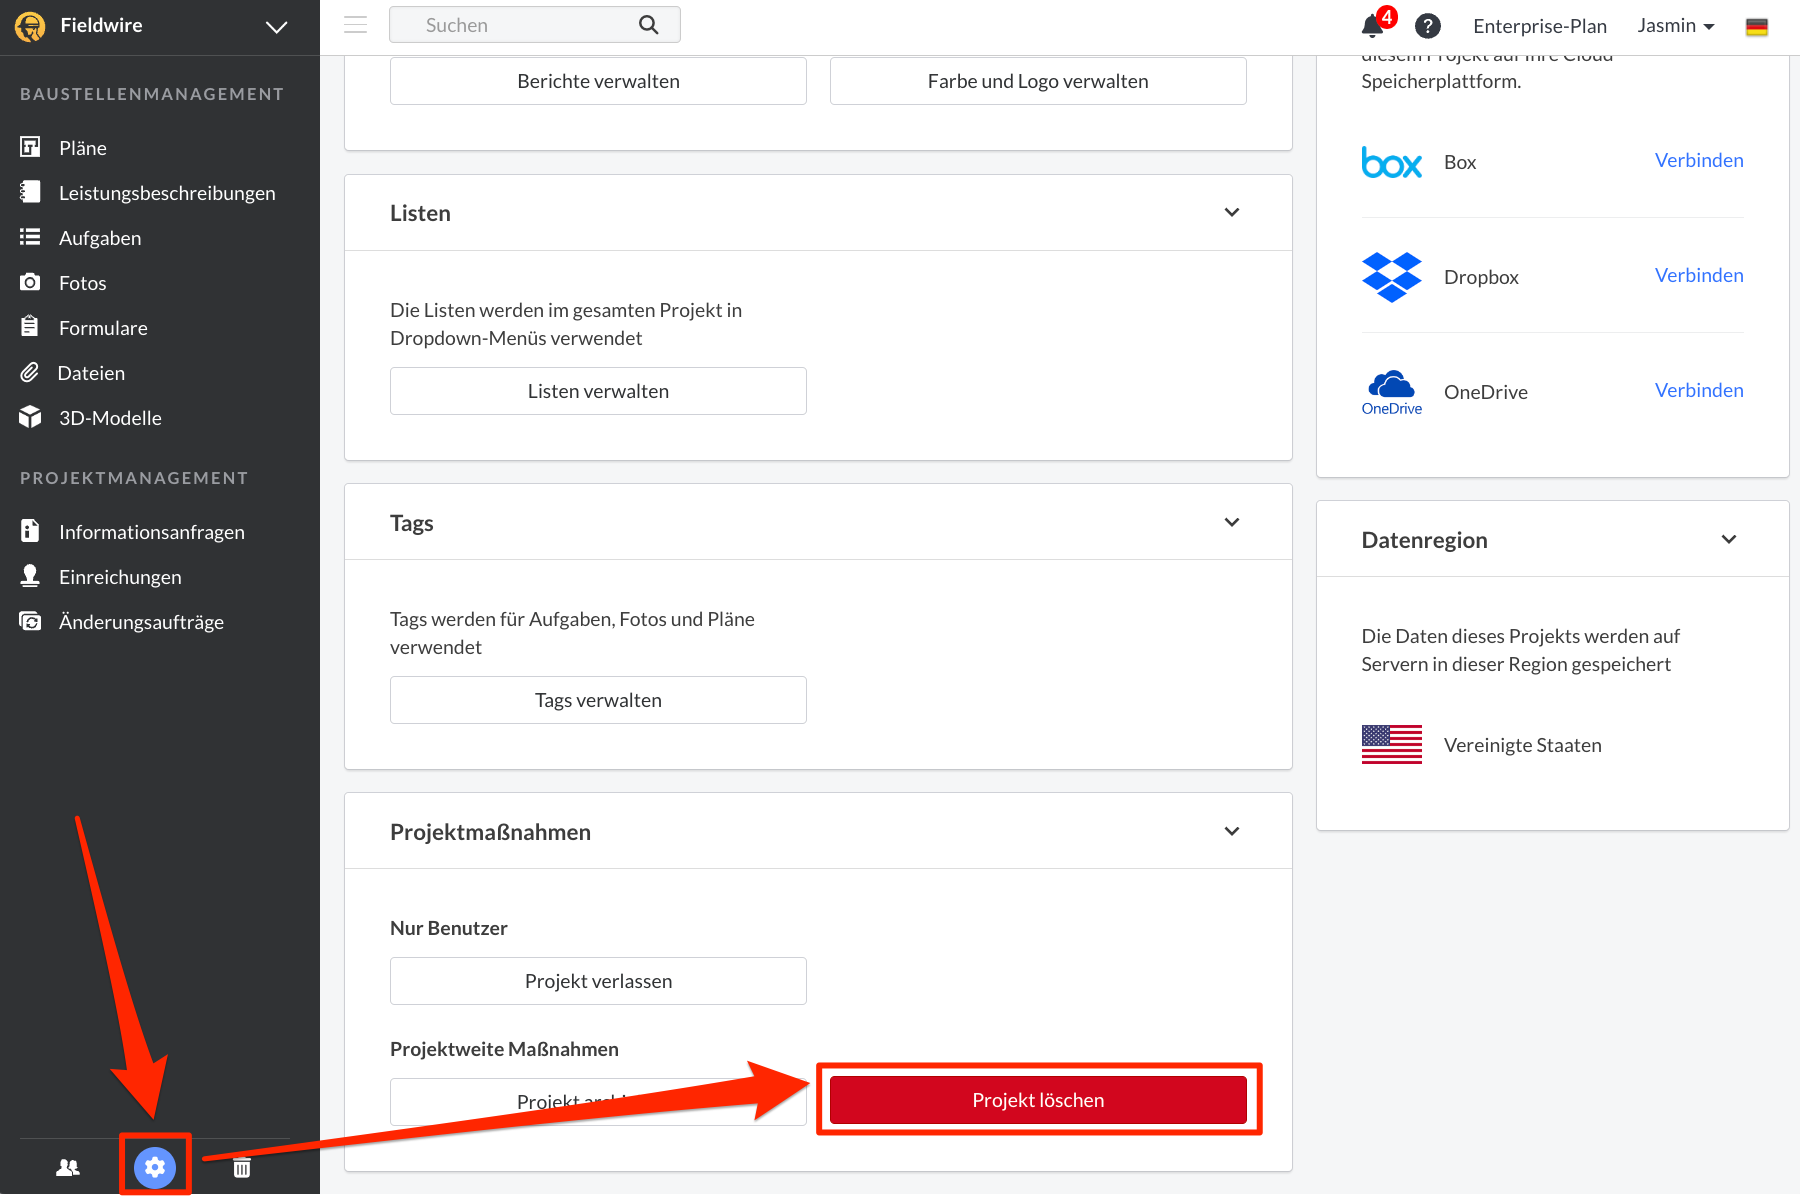Click Verbinden link next to Dropbox
Viewport: 1800px width, 1196px height.
click(1698, 275)
